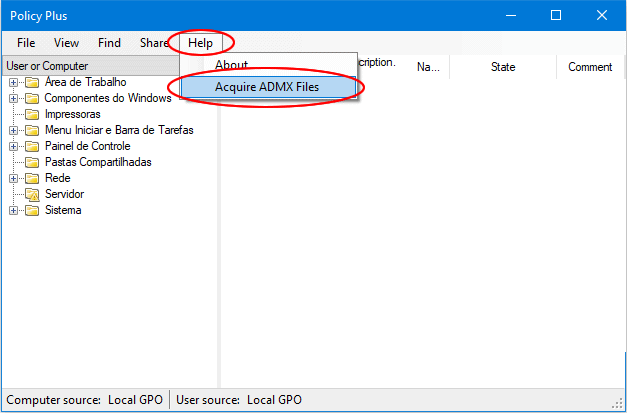Open the Find menu
The image size is (627, 413).
110,43
